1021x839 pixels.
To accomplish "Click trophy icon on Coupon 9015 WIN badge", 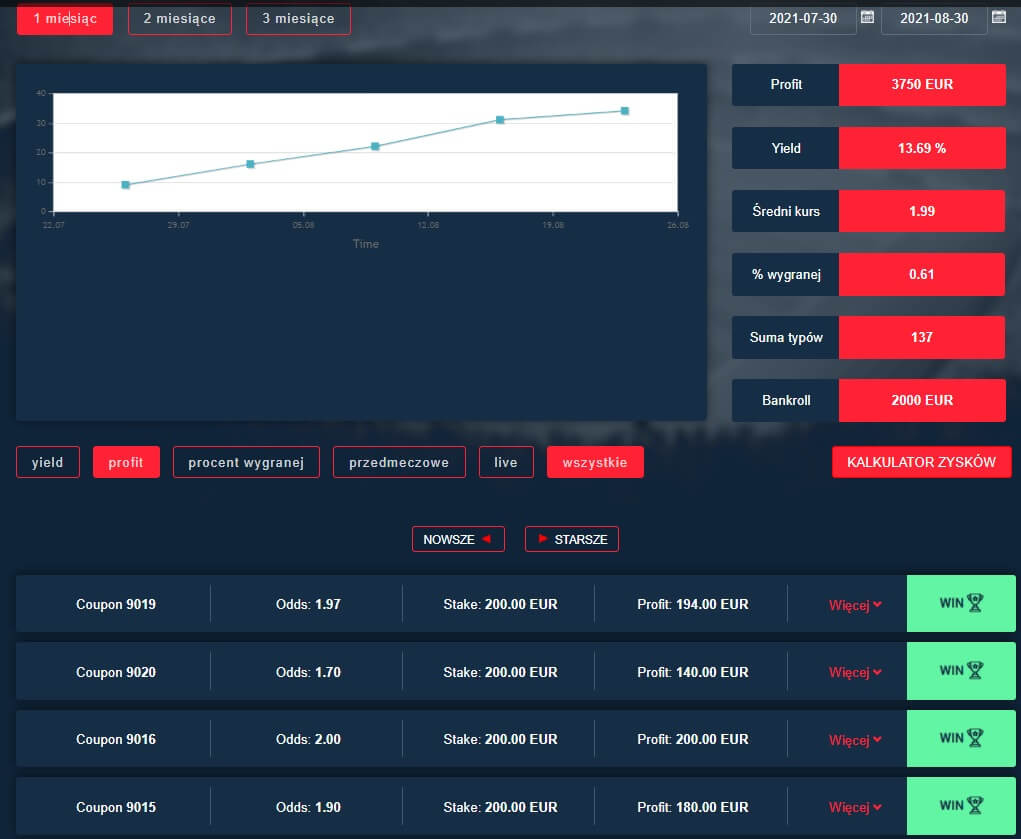I will pos(975,805).
